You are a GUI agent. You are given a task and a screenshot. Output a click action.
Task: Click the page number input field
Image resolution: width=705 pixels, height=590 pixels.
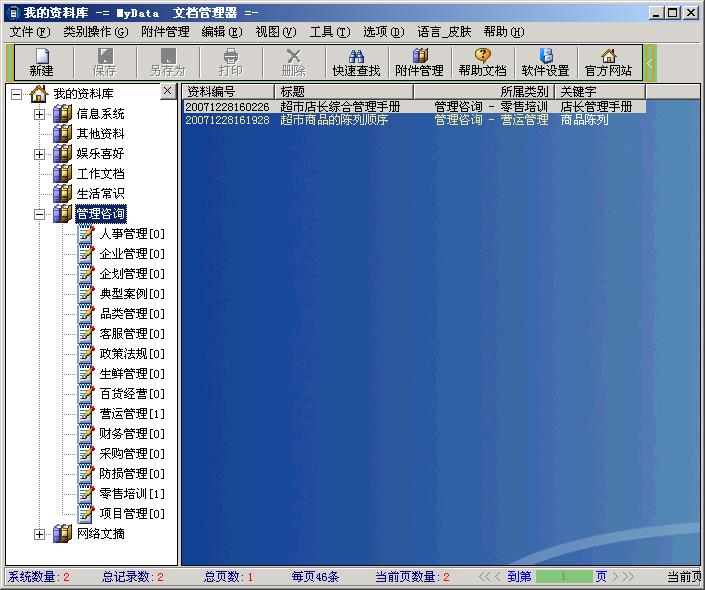(563, 577)
